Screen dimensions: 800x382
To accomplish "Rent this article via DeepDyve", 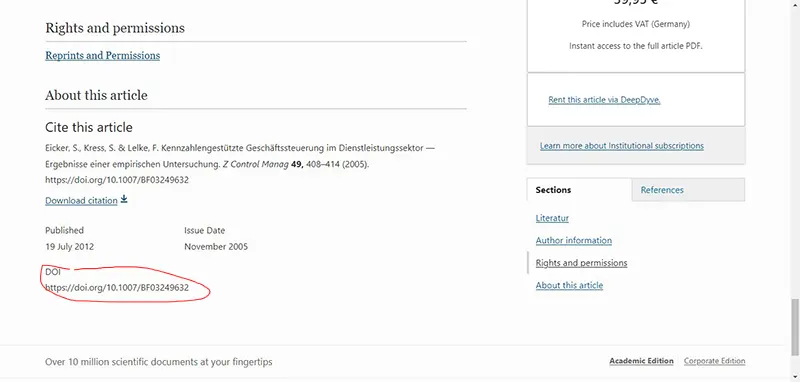I will pyautogui.click(x=604, y=100).
